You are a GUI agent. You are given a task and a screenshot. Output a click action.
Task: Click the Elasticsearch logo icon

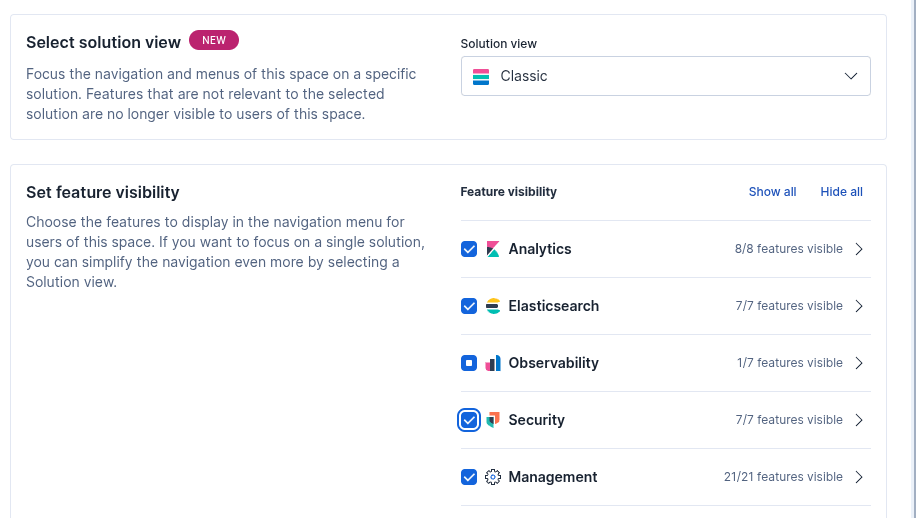coord(493,306)
